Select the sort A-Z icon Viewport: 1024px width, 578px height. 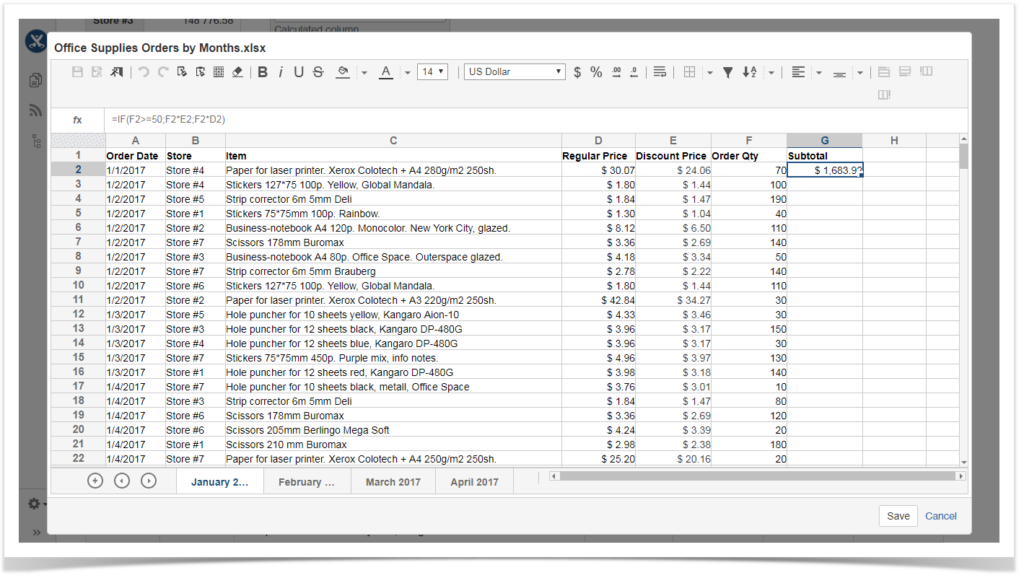click(x=749, y=71)
